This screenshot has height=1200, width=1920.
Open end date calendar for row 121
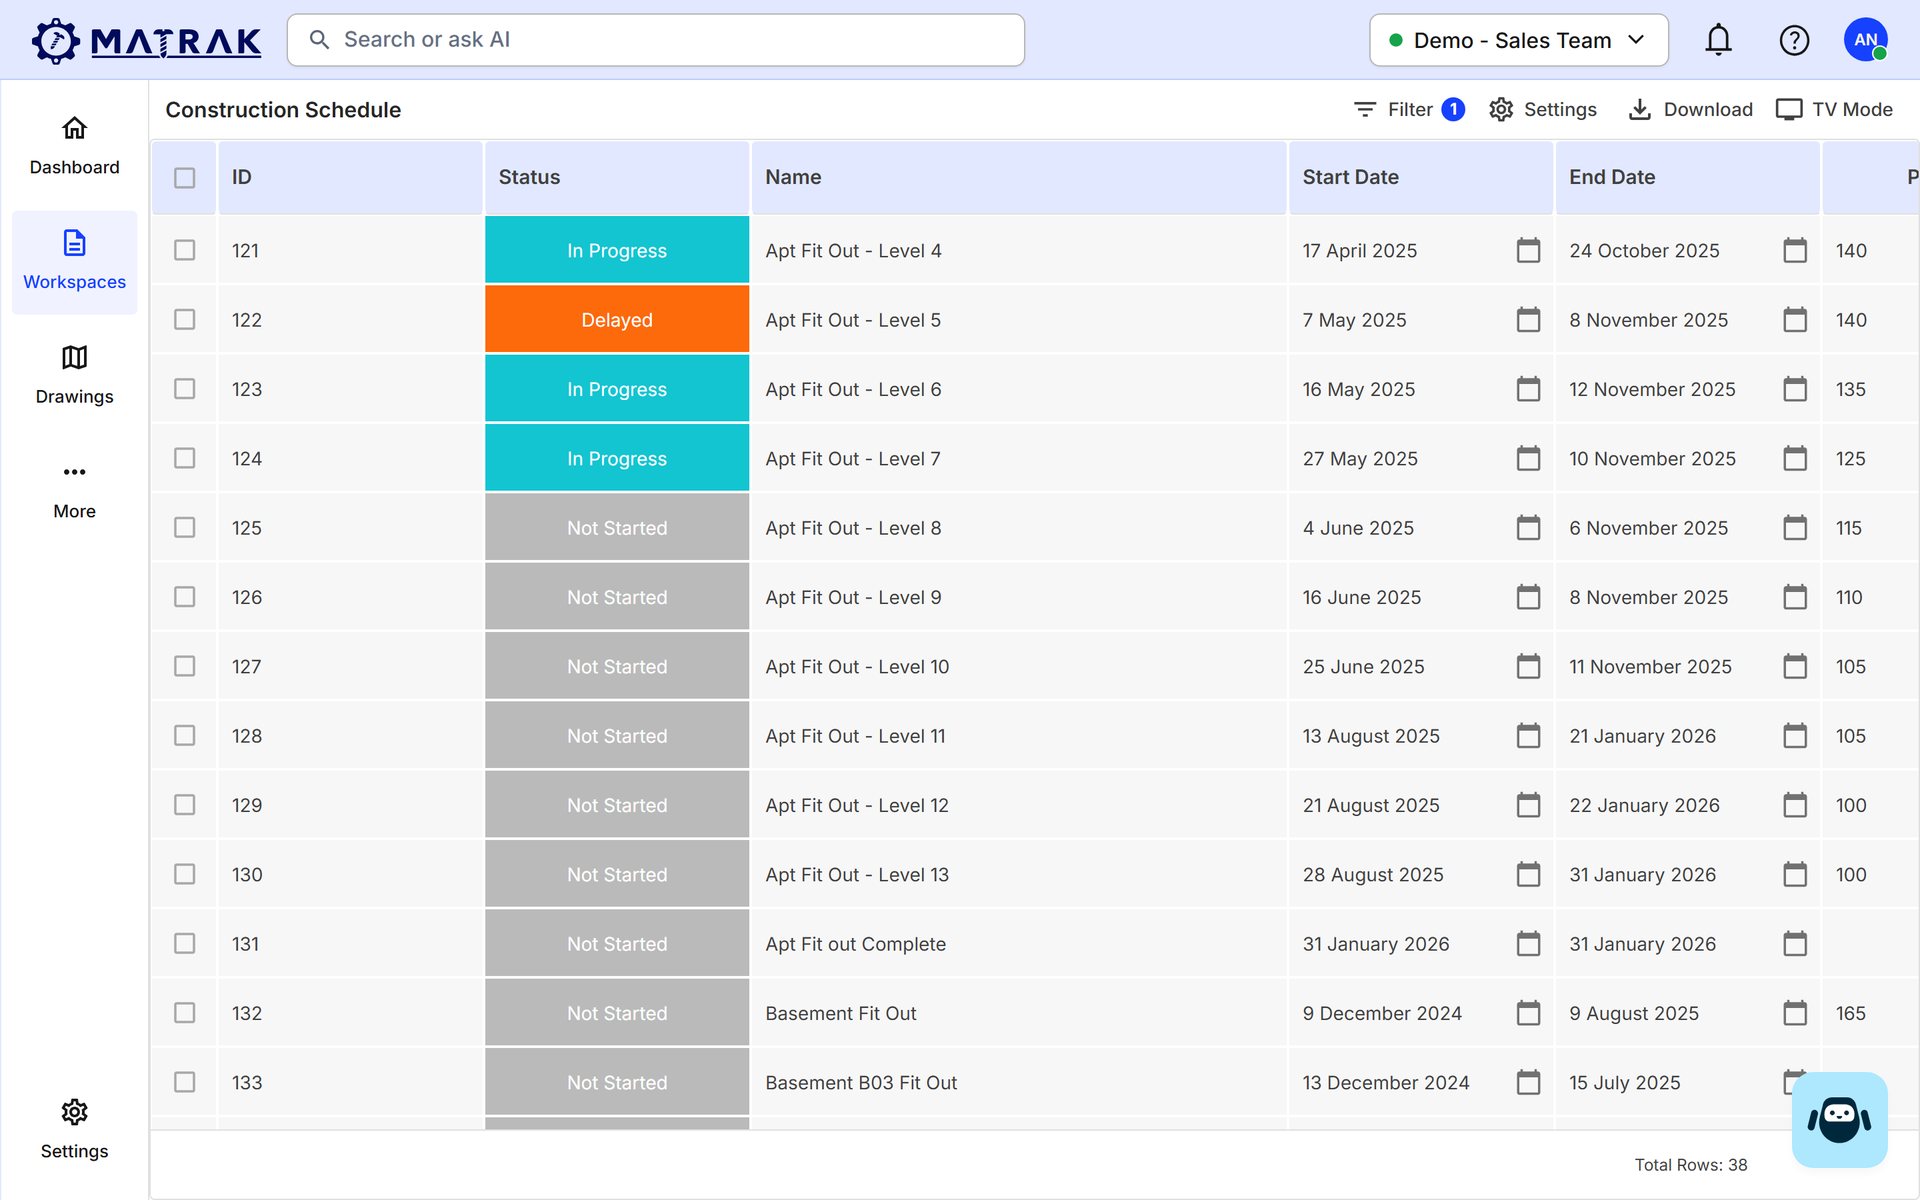(1795, 250)
